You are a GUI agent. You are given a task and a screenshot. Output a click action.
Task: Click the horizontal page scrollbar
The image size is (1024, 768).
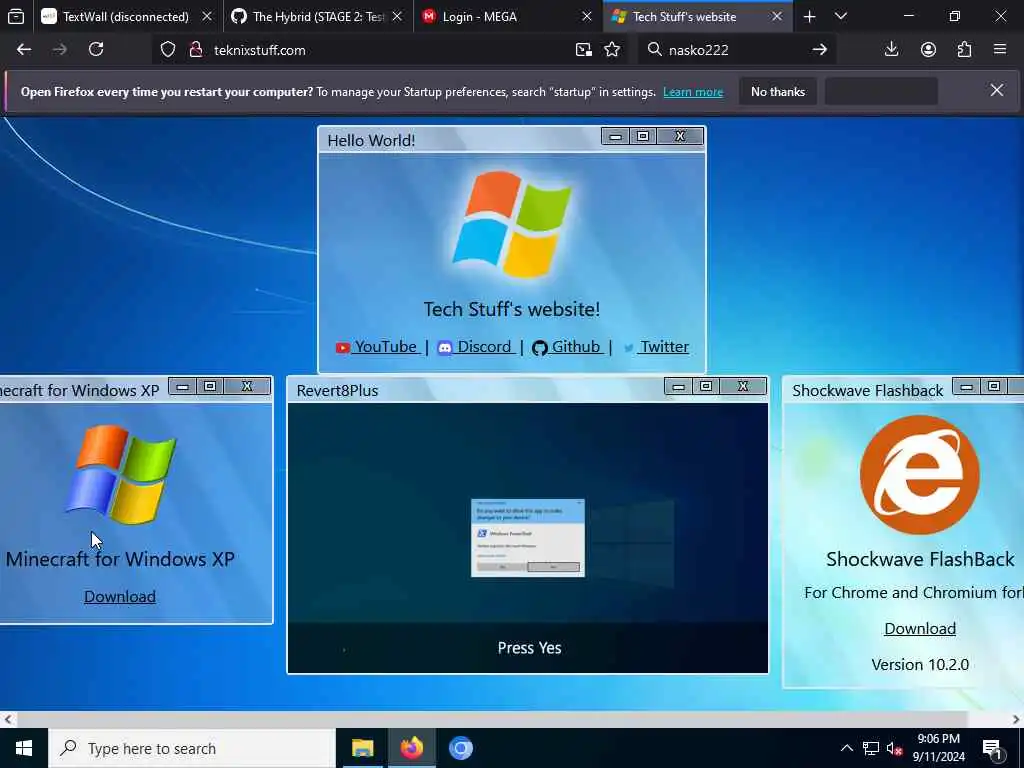point(492,719)
